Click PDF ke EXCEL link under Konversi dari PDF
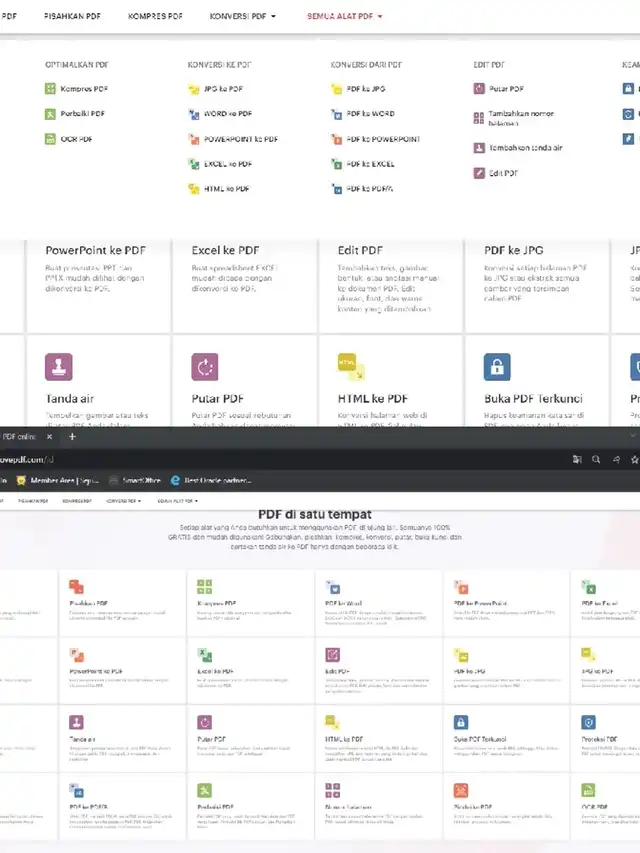This screenshot has height=853, width=640. (x=370, y=164)
